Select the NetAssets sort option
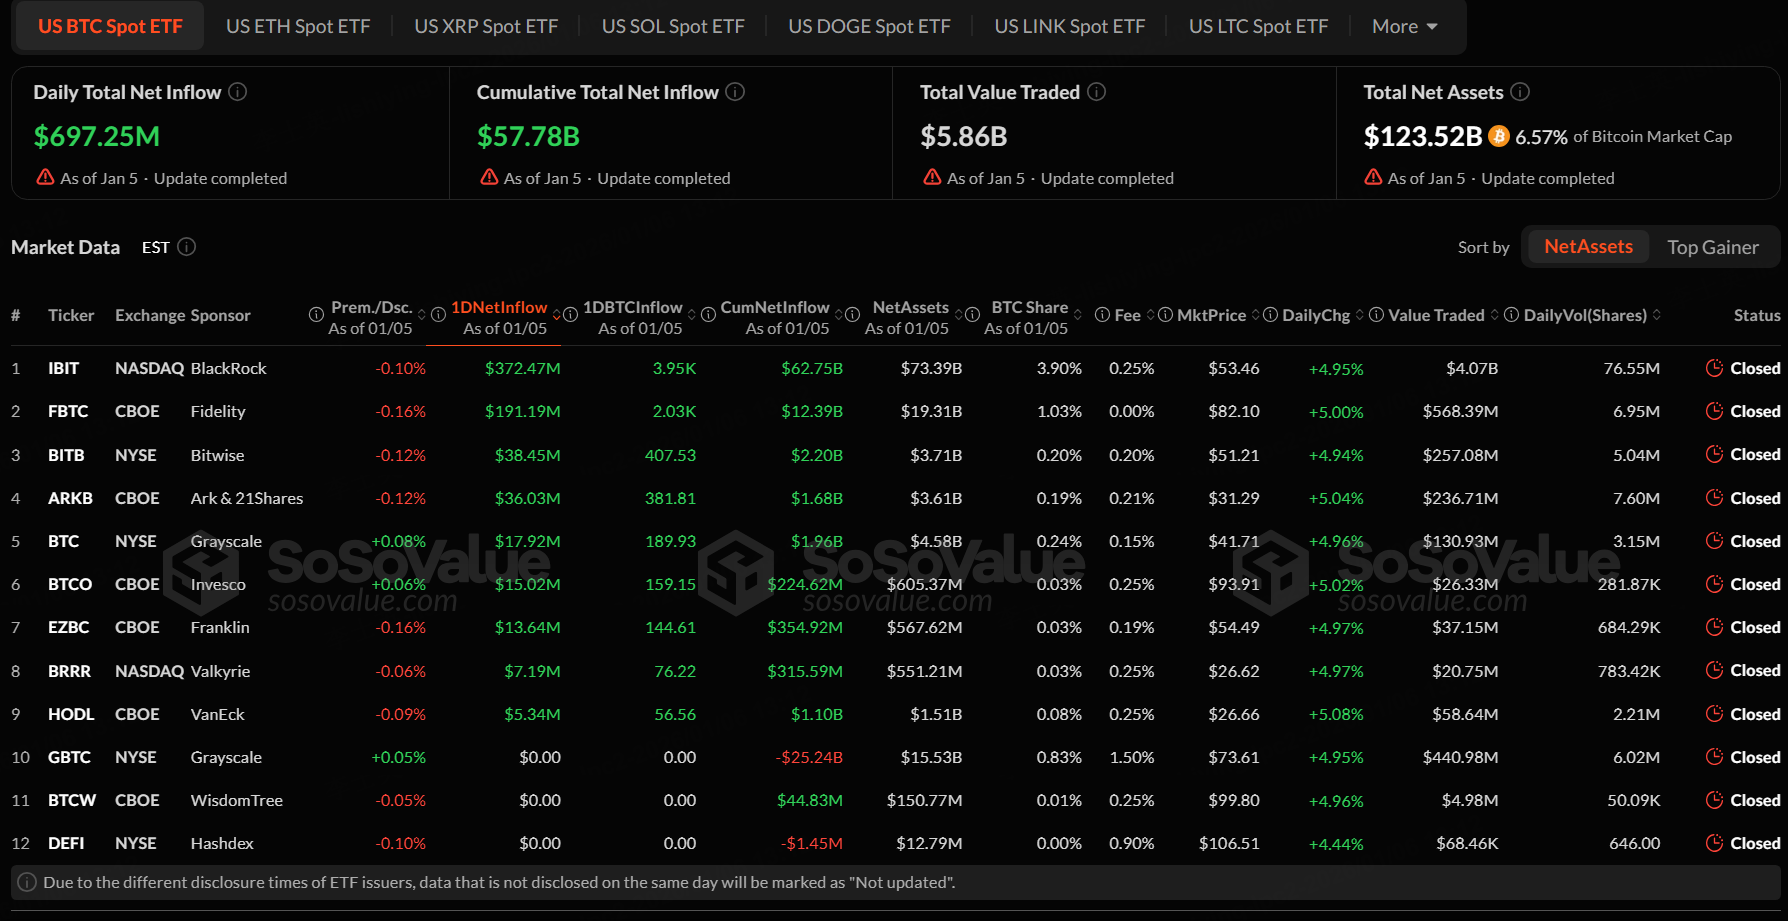 [x=1587, y=247]
